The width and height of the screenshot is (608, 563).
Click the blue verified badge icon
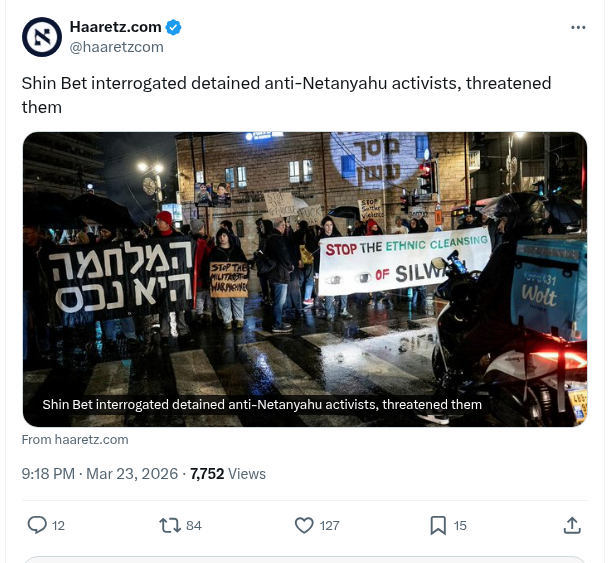[x=173, y=27]
